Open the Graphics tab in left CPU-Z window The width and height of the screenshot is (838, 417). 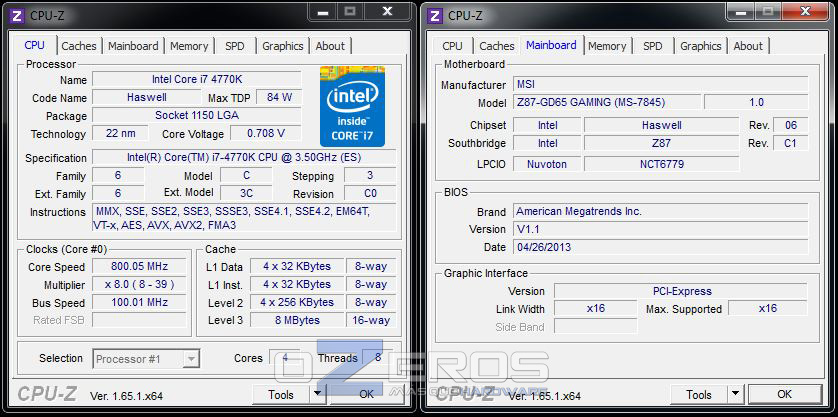pos(283,46)
